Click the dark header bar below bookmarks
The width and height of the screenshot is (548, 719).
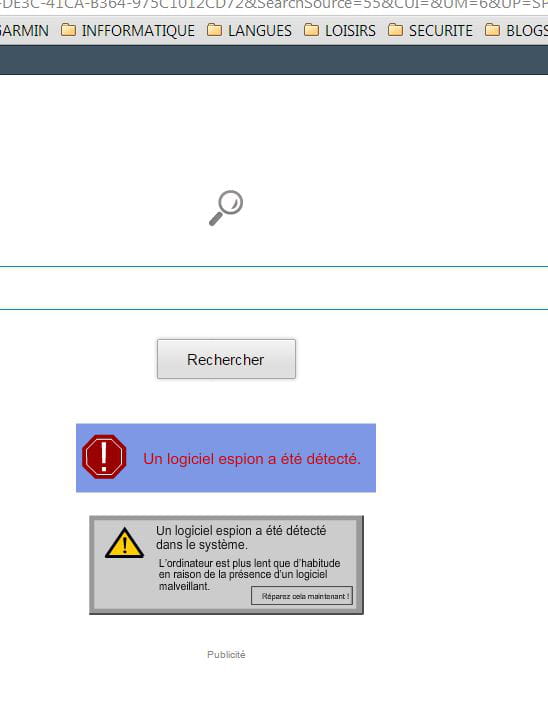click(274, 60)
